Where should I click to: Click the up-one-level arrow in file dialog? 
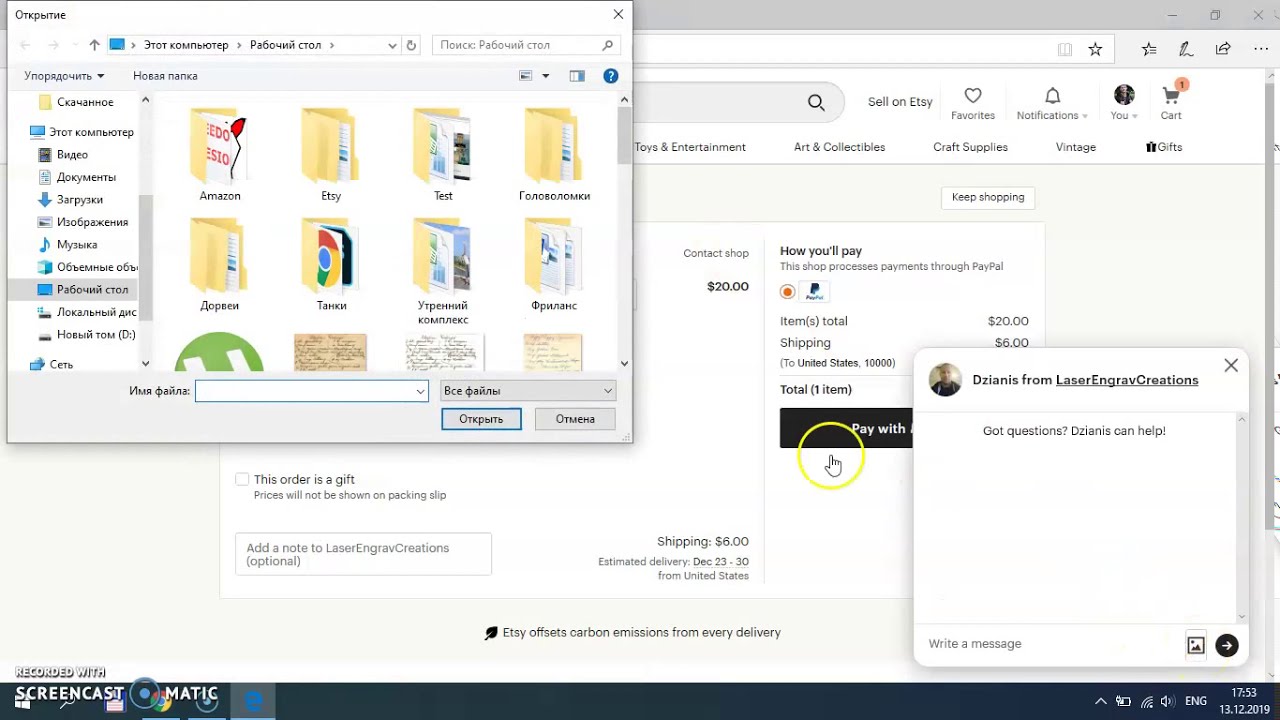click(94, 45)
